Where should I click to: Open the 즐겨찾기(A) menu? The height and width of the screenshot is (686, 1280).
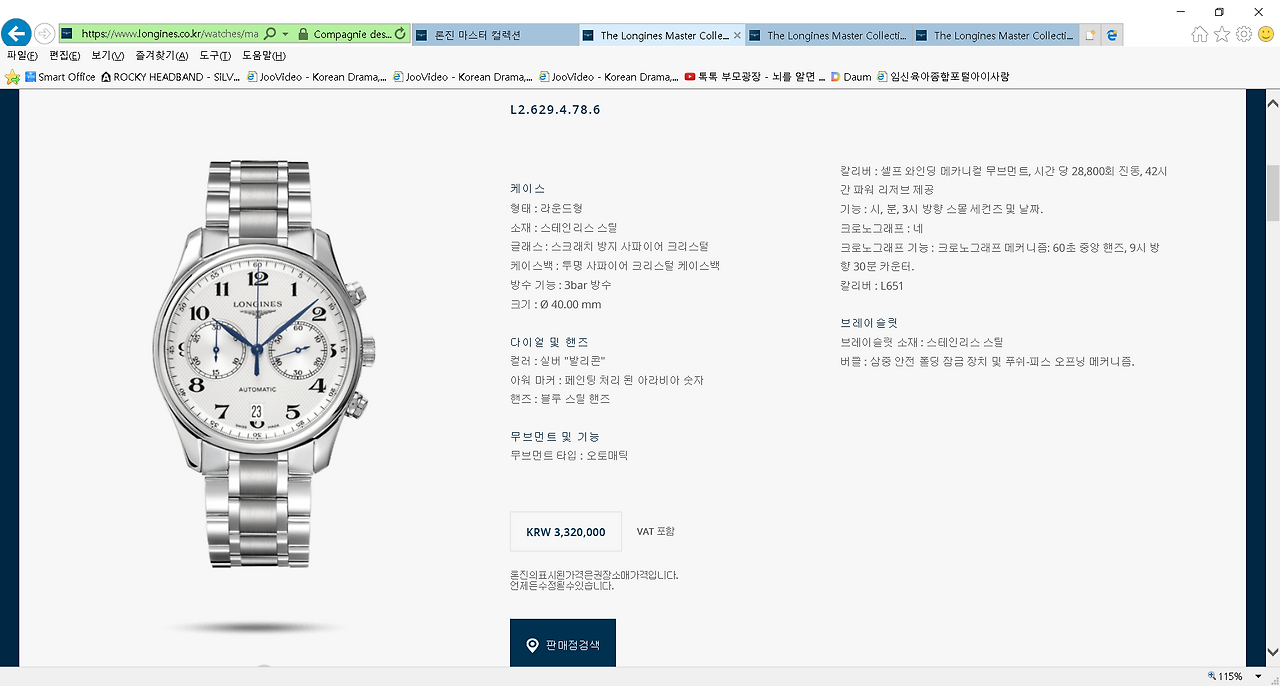[x=161, y=56]
